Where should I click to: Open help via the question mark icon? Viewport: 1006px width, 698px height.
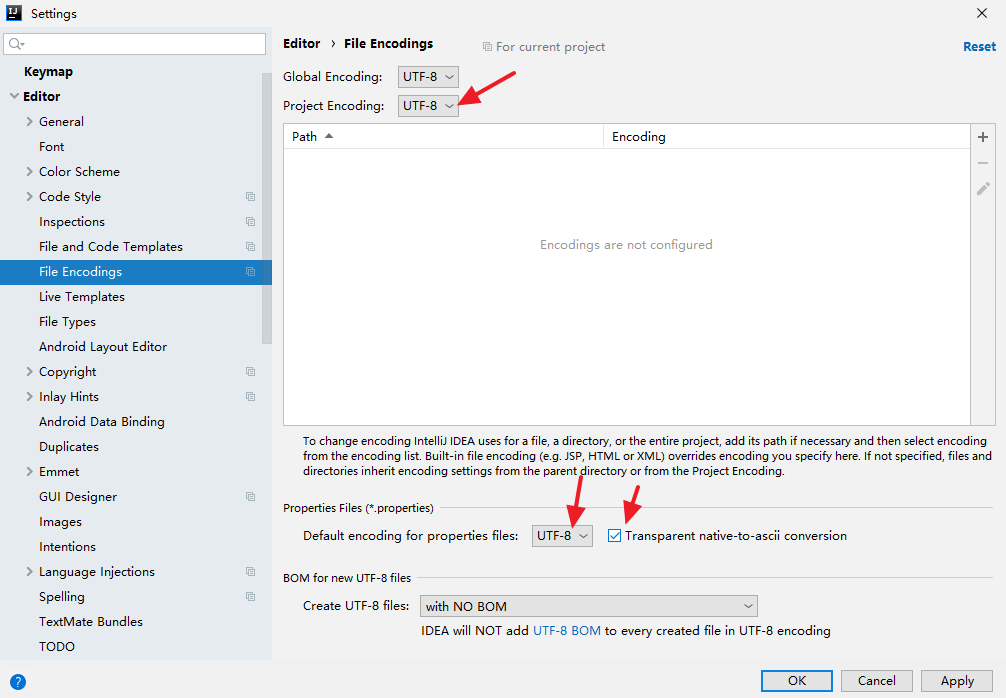click(18, 681)
